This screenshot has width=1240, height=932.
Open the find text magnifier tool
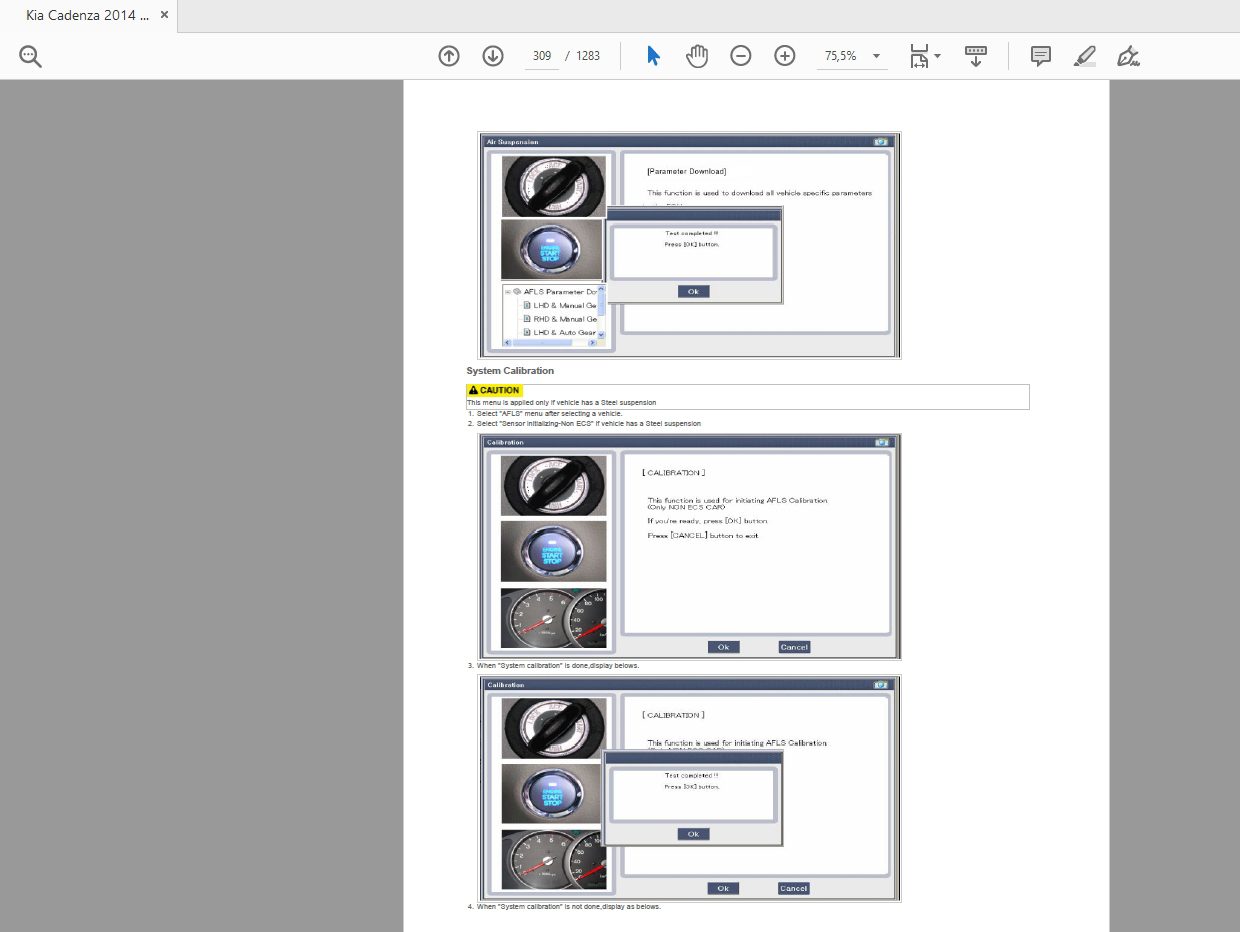30,57
